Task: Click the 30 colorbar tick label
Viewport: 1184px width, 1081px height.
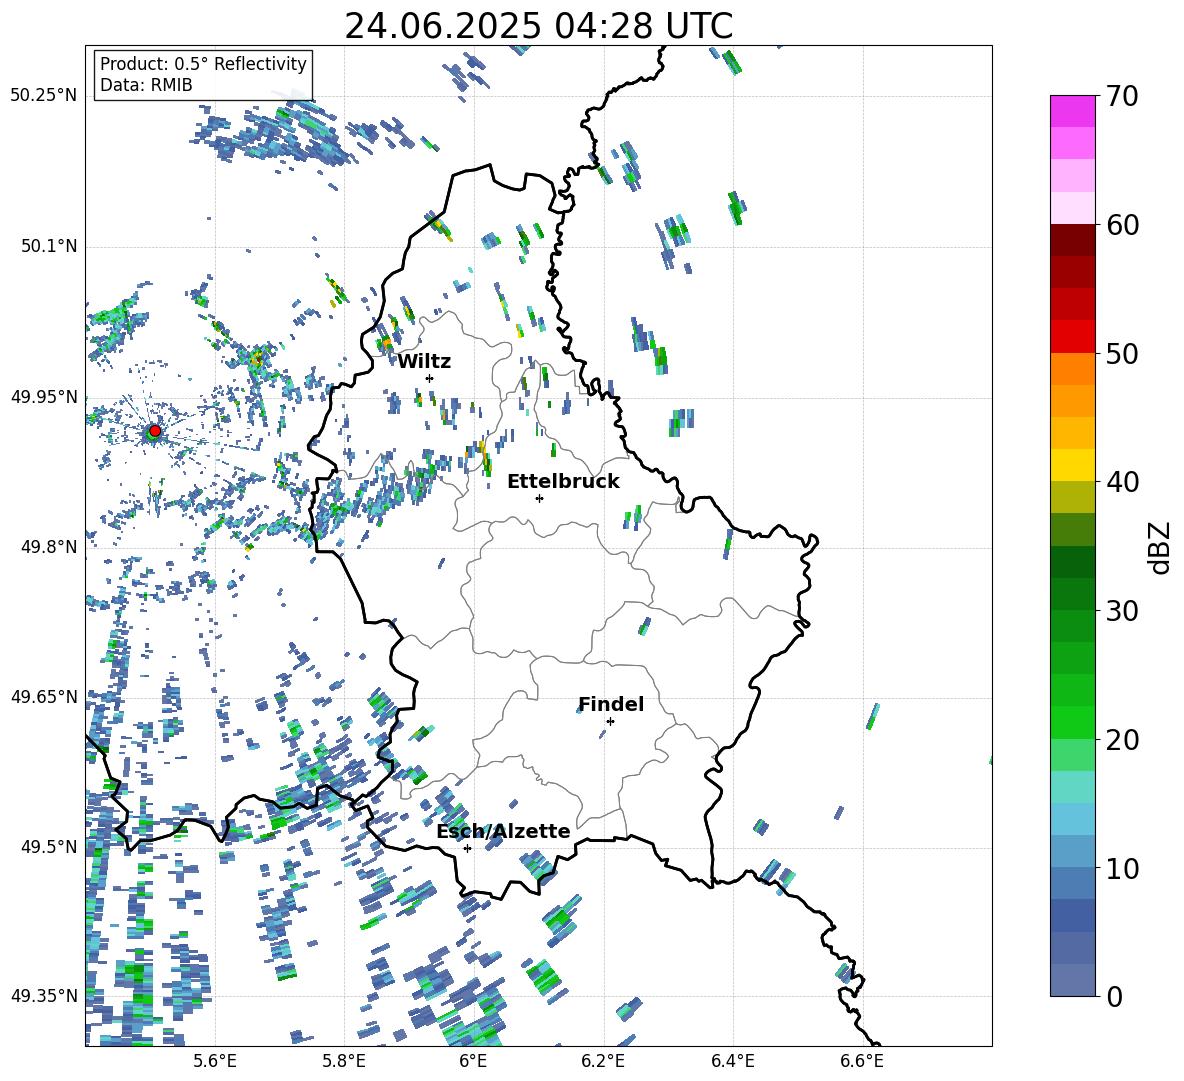Action: [x=1122, y=611]
